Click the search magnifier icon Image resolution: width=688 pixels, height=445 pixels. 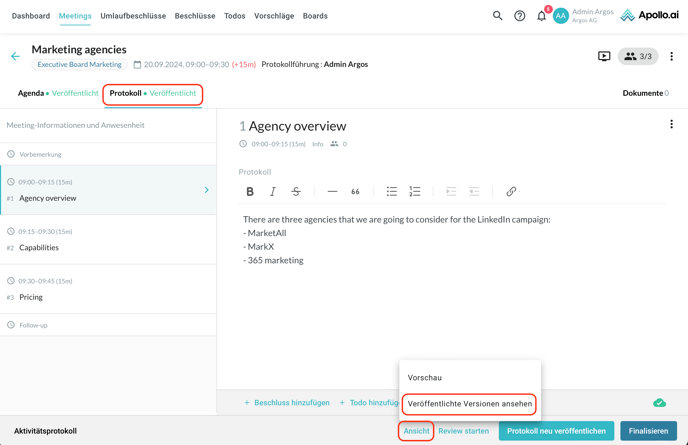[497, 16]
